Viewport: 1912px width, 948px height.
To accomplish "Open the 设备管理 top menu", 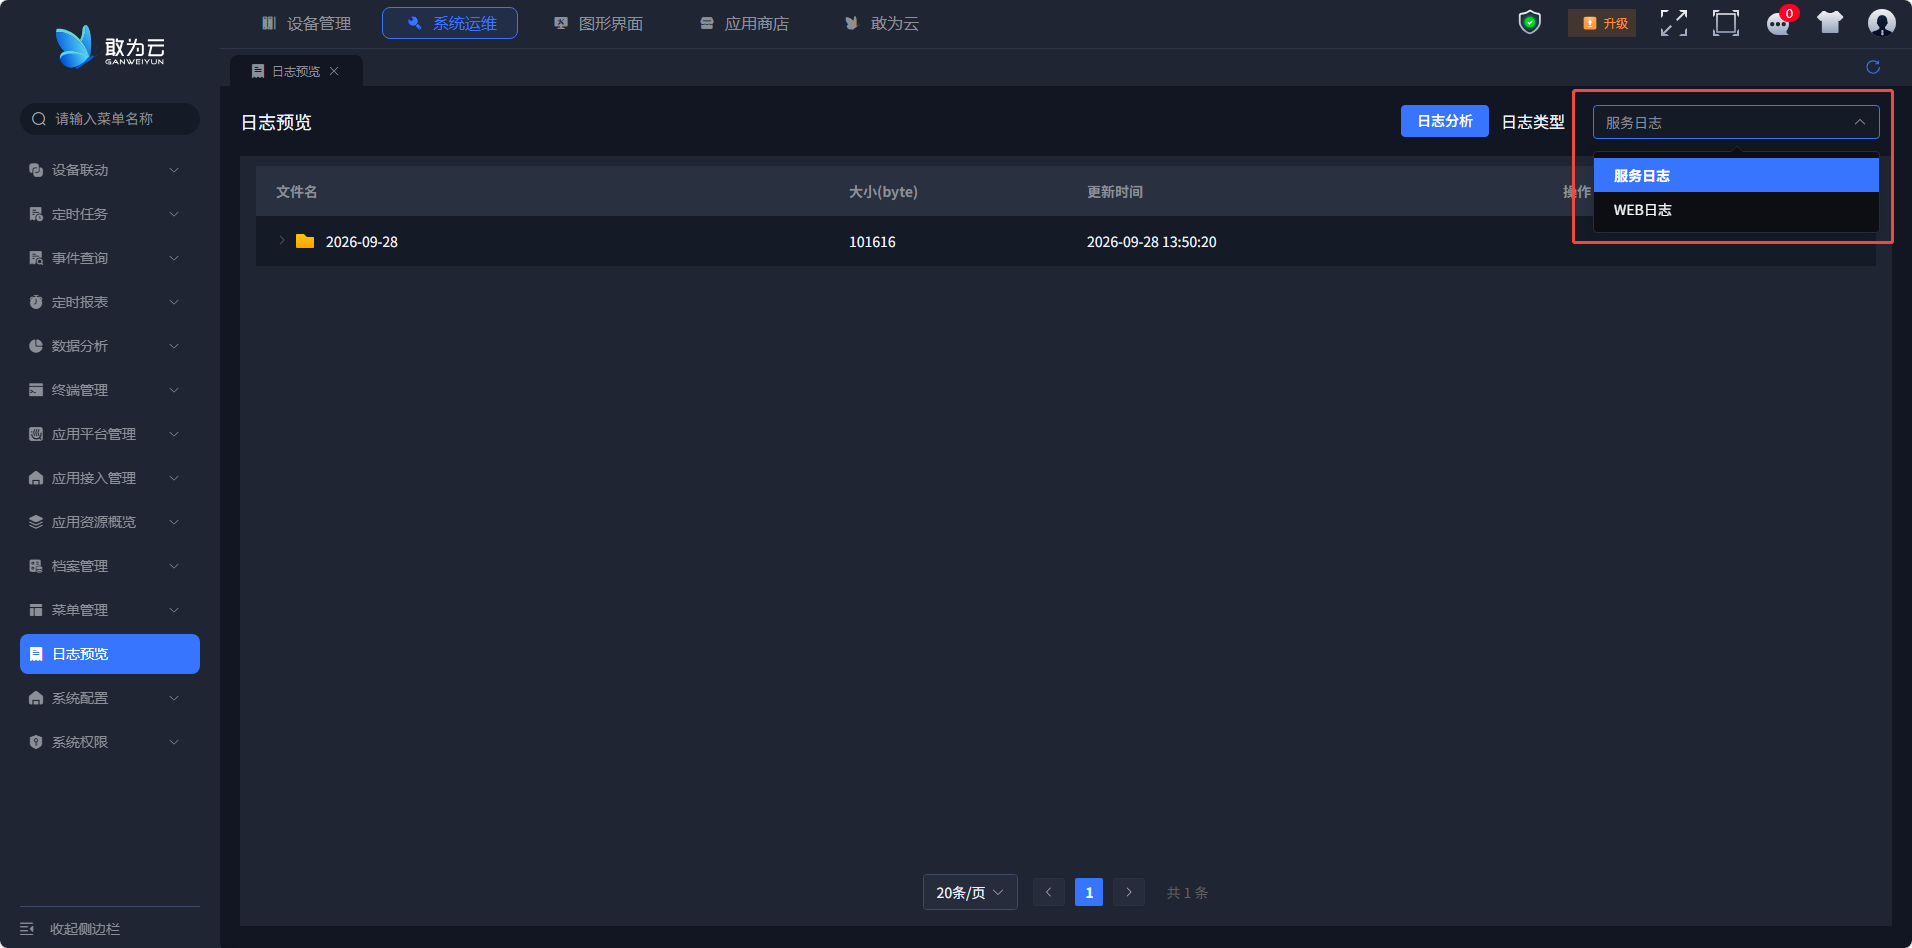I will coord(306,23).
